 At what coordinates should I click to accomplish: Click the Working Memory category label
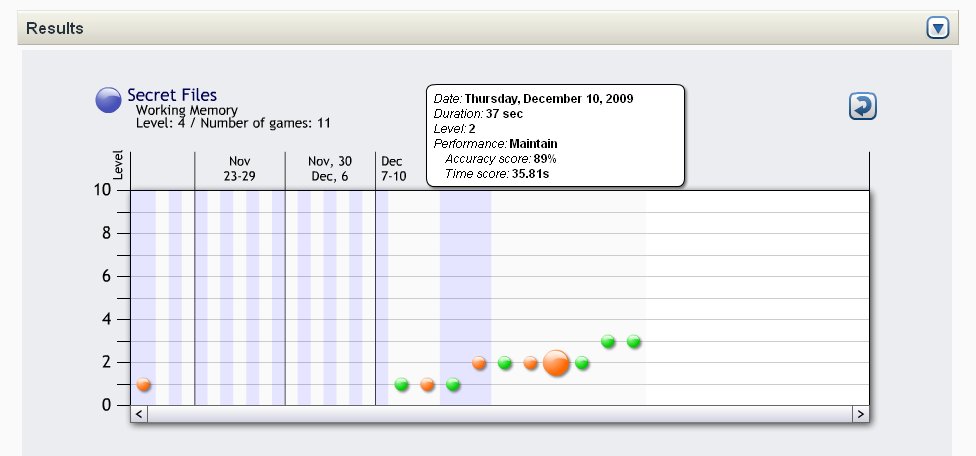pos(187,111)
